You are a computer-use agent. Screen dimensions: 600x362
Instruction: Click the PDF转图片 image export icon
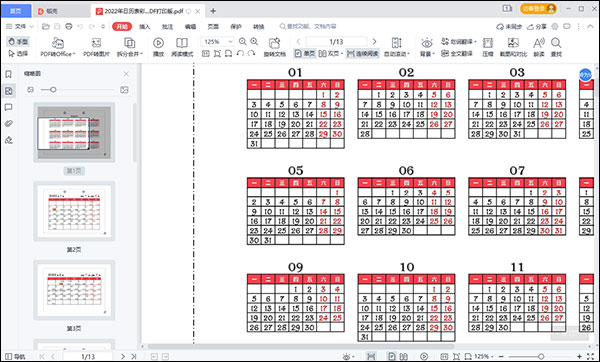click(x=96, y=47)
